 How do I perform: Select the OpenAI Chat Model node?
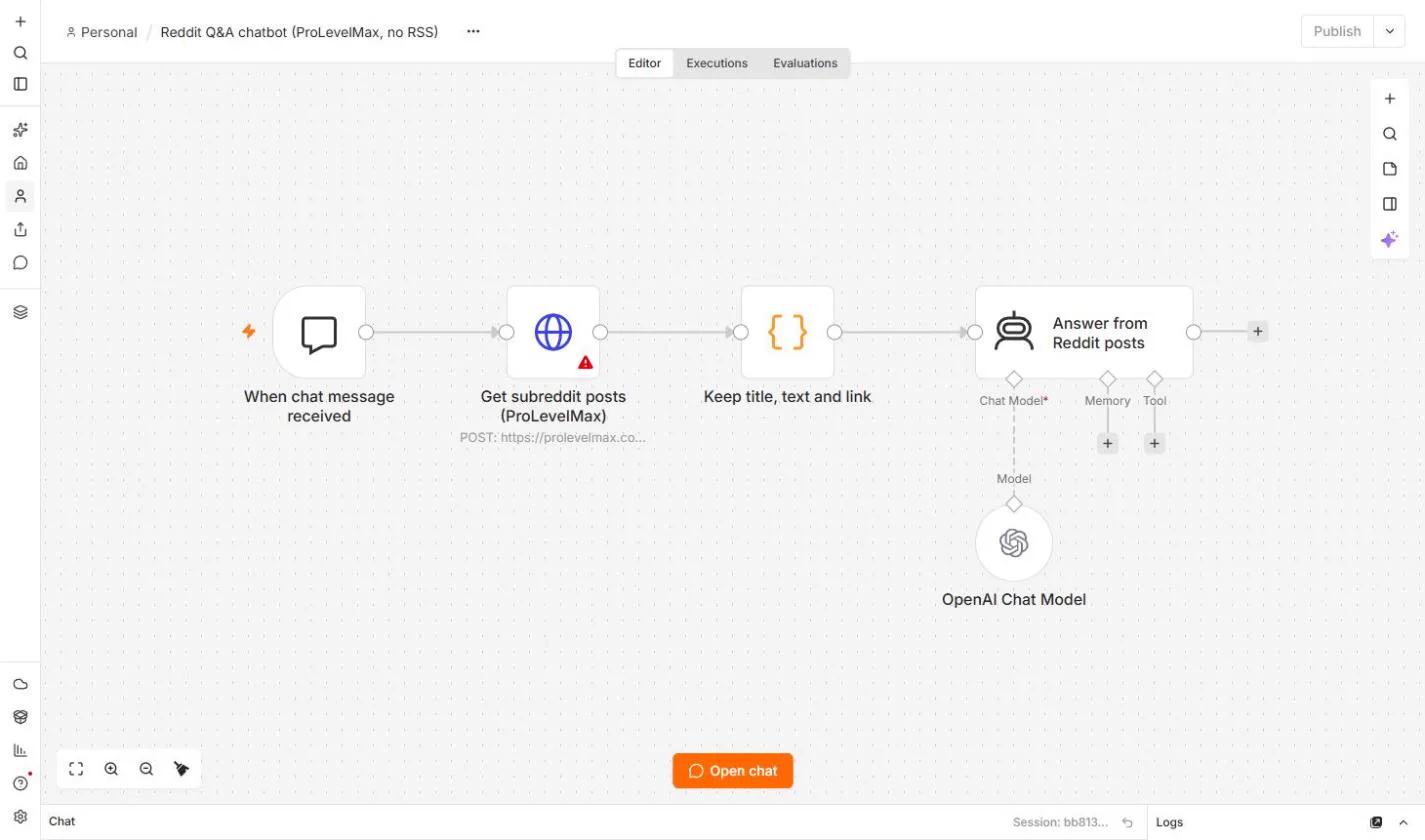[x=1014, y=543]
